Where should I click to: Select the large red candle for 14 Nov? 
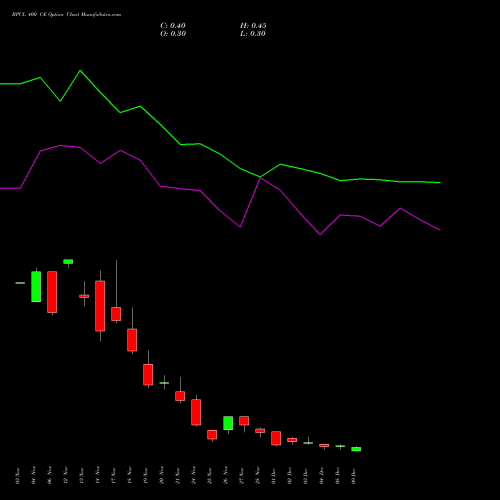pos(100,306)
